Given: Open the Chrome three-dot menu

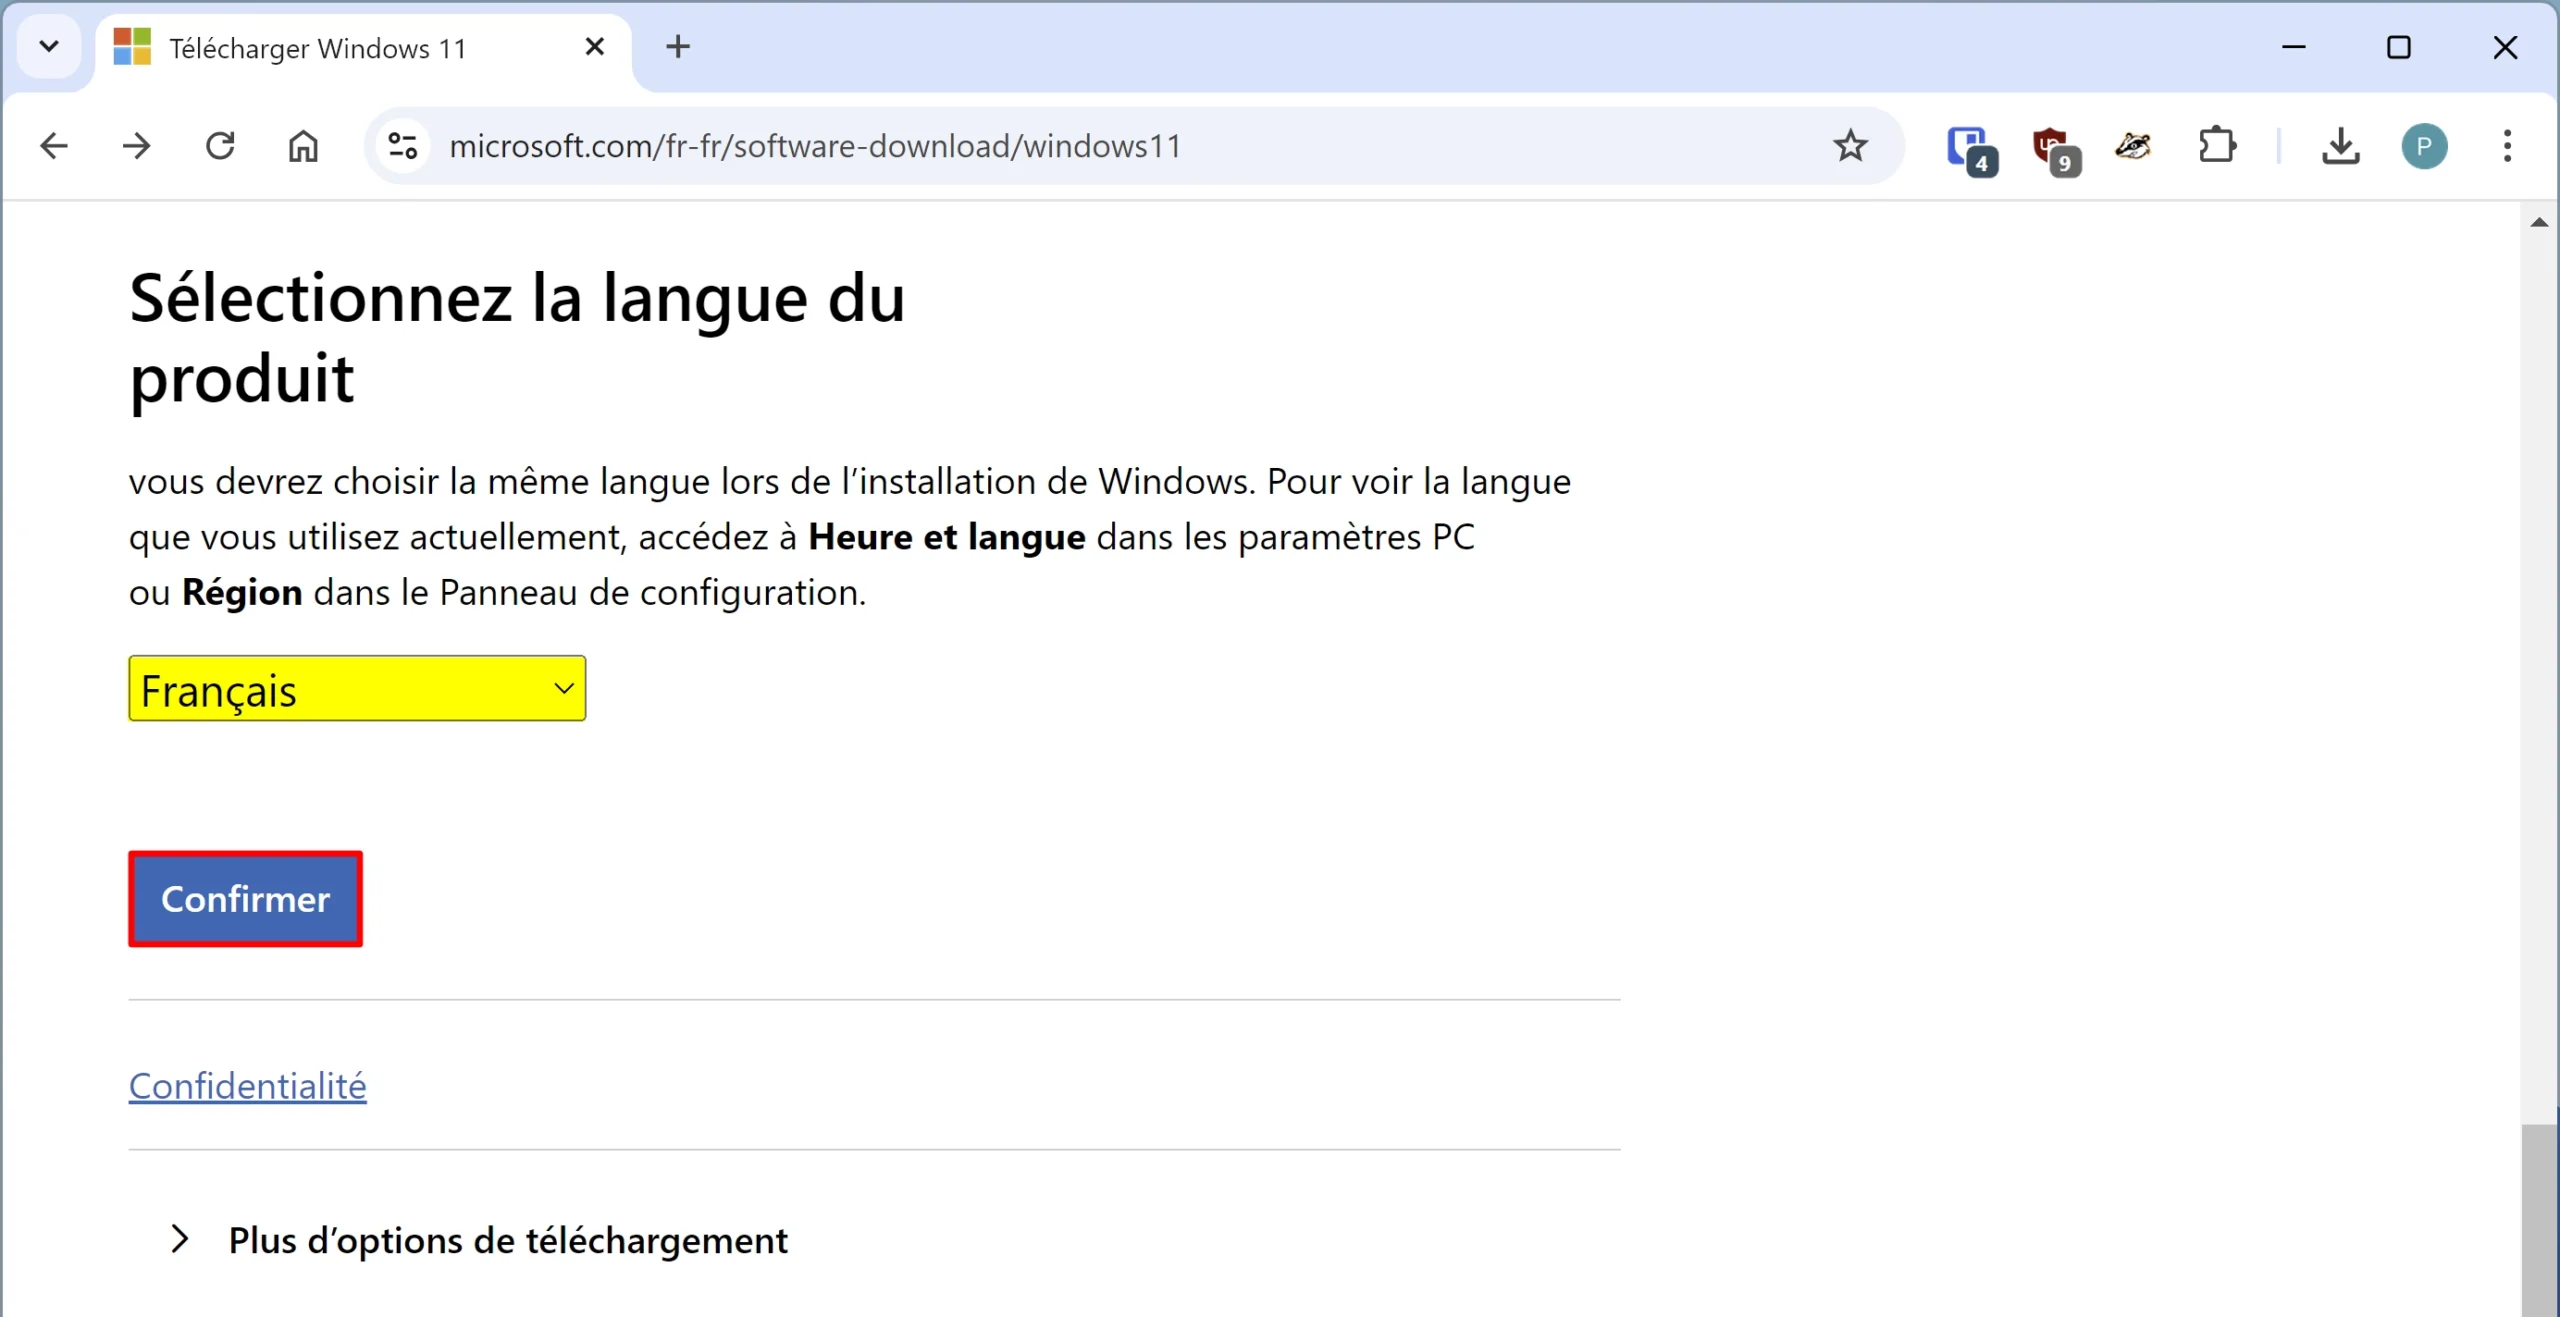Looking at the screenshot, I should (x=2507, y=146).
